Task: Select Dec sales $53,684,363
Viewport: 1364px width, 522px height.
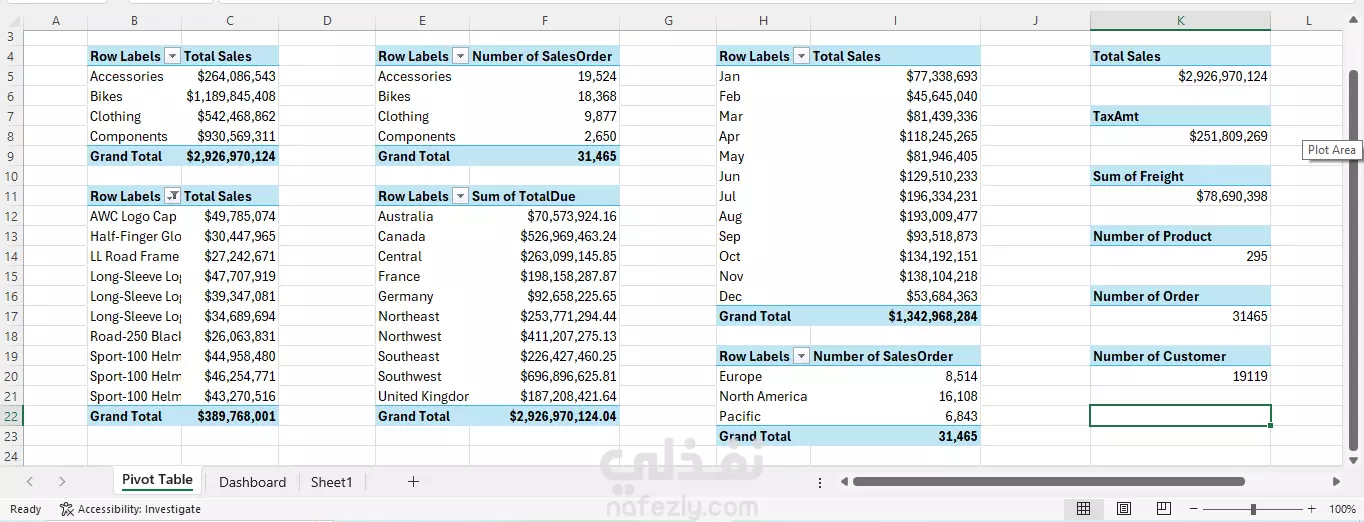Action: [x=895, y=296]
